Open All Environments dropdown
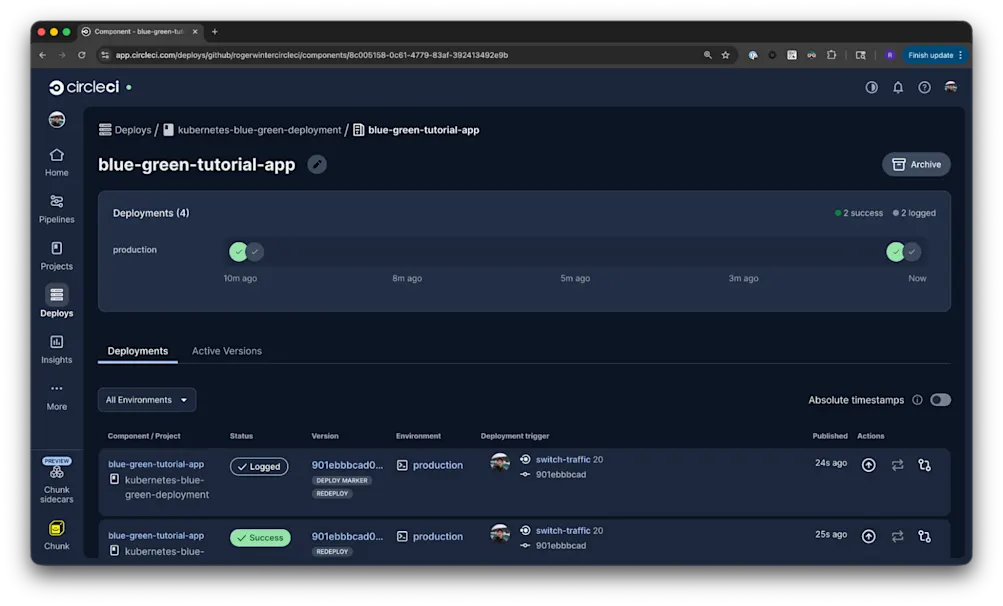Viewport: 1003px width, 606px height. click(x=146, y=400)
